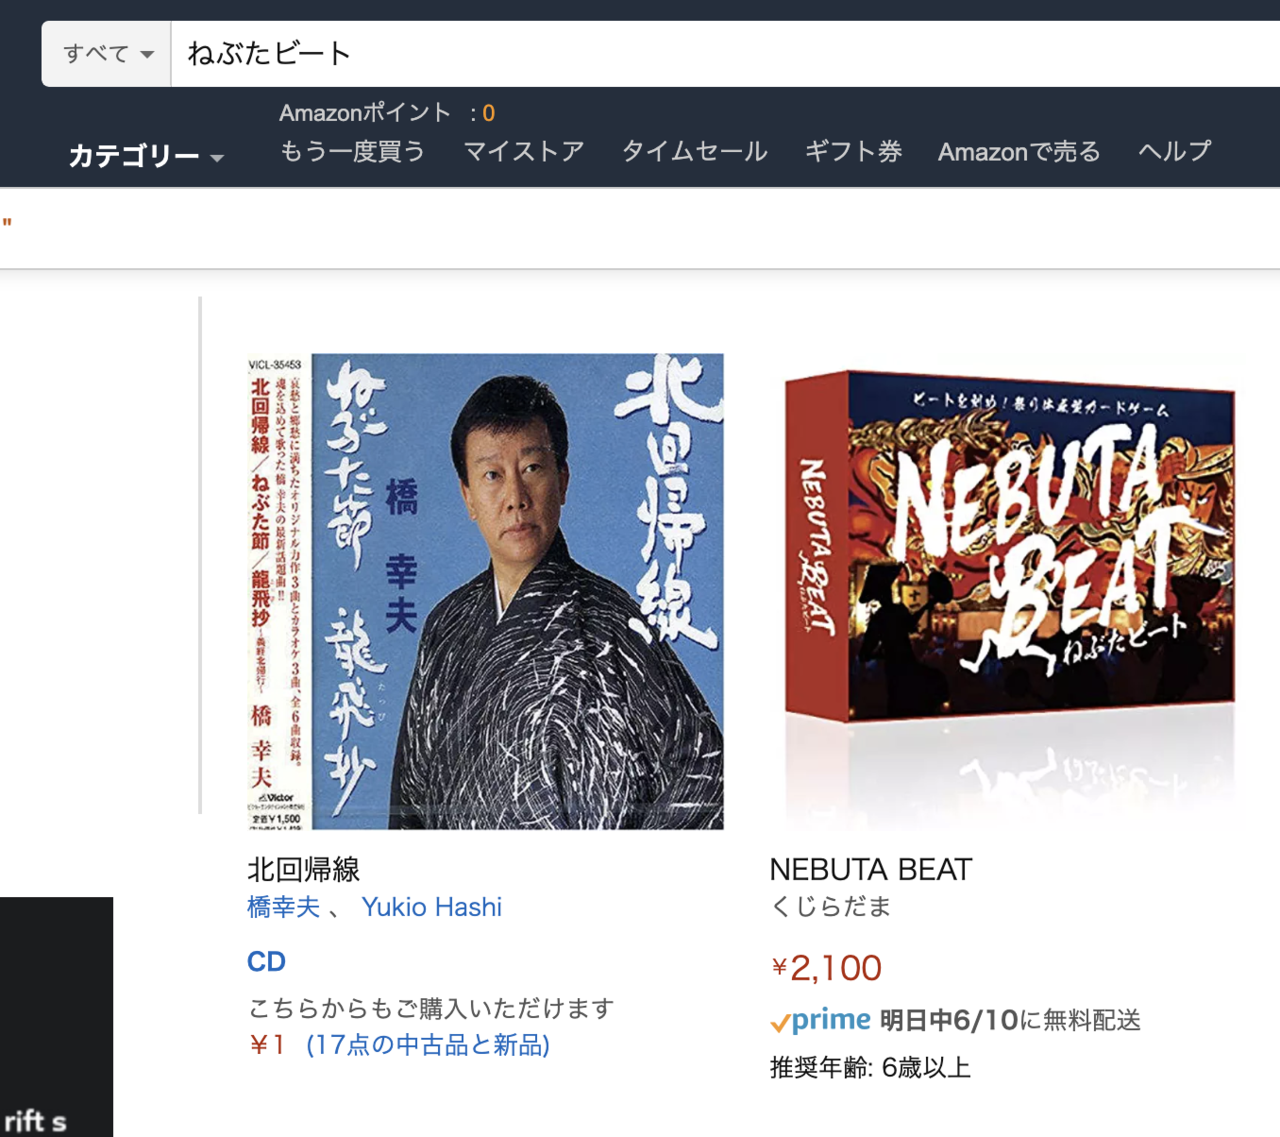Open artist link 橋幸夫
This screenshot has height=1137, width=1280.
point(283,907)
